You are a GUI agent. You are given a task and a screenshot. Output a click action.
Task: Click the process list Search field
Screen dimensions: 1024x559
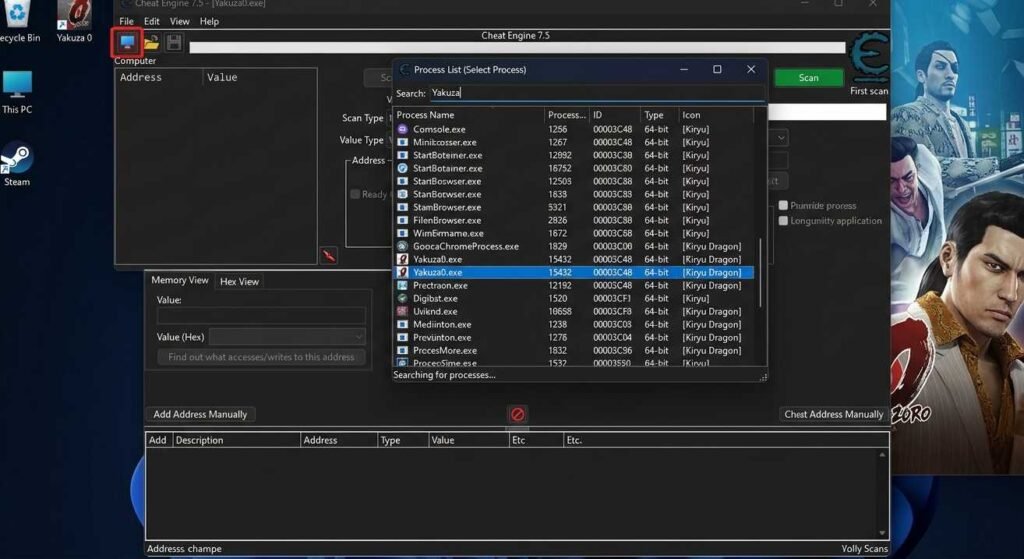click(x=596, y=93)
